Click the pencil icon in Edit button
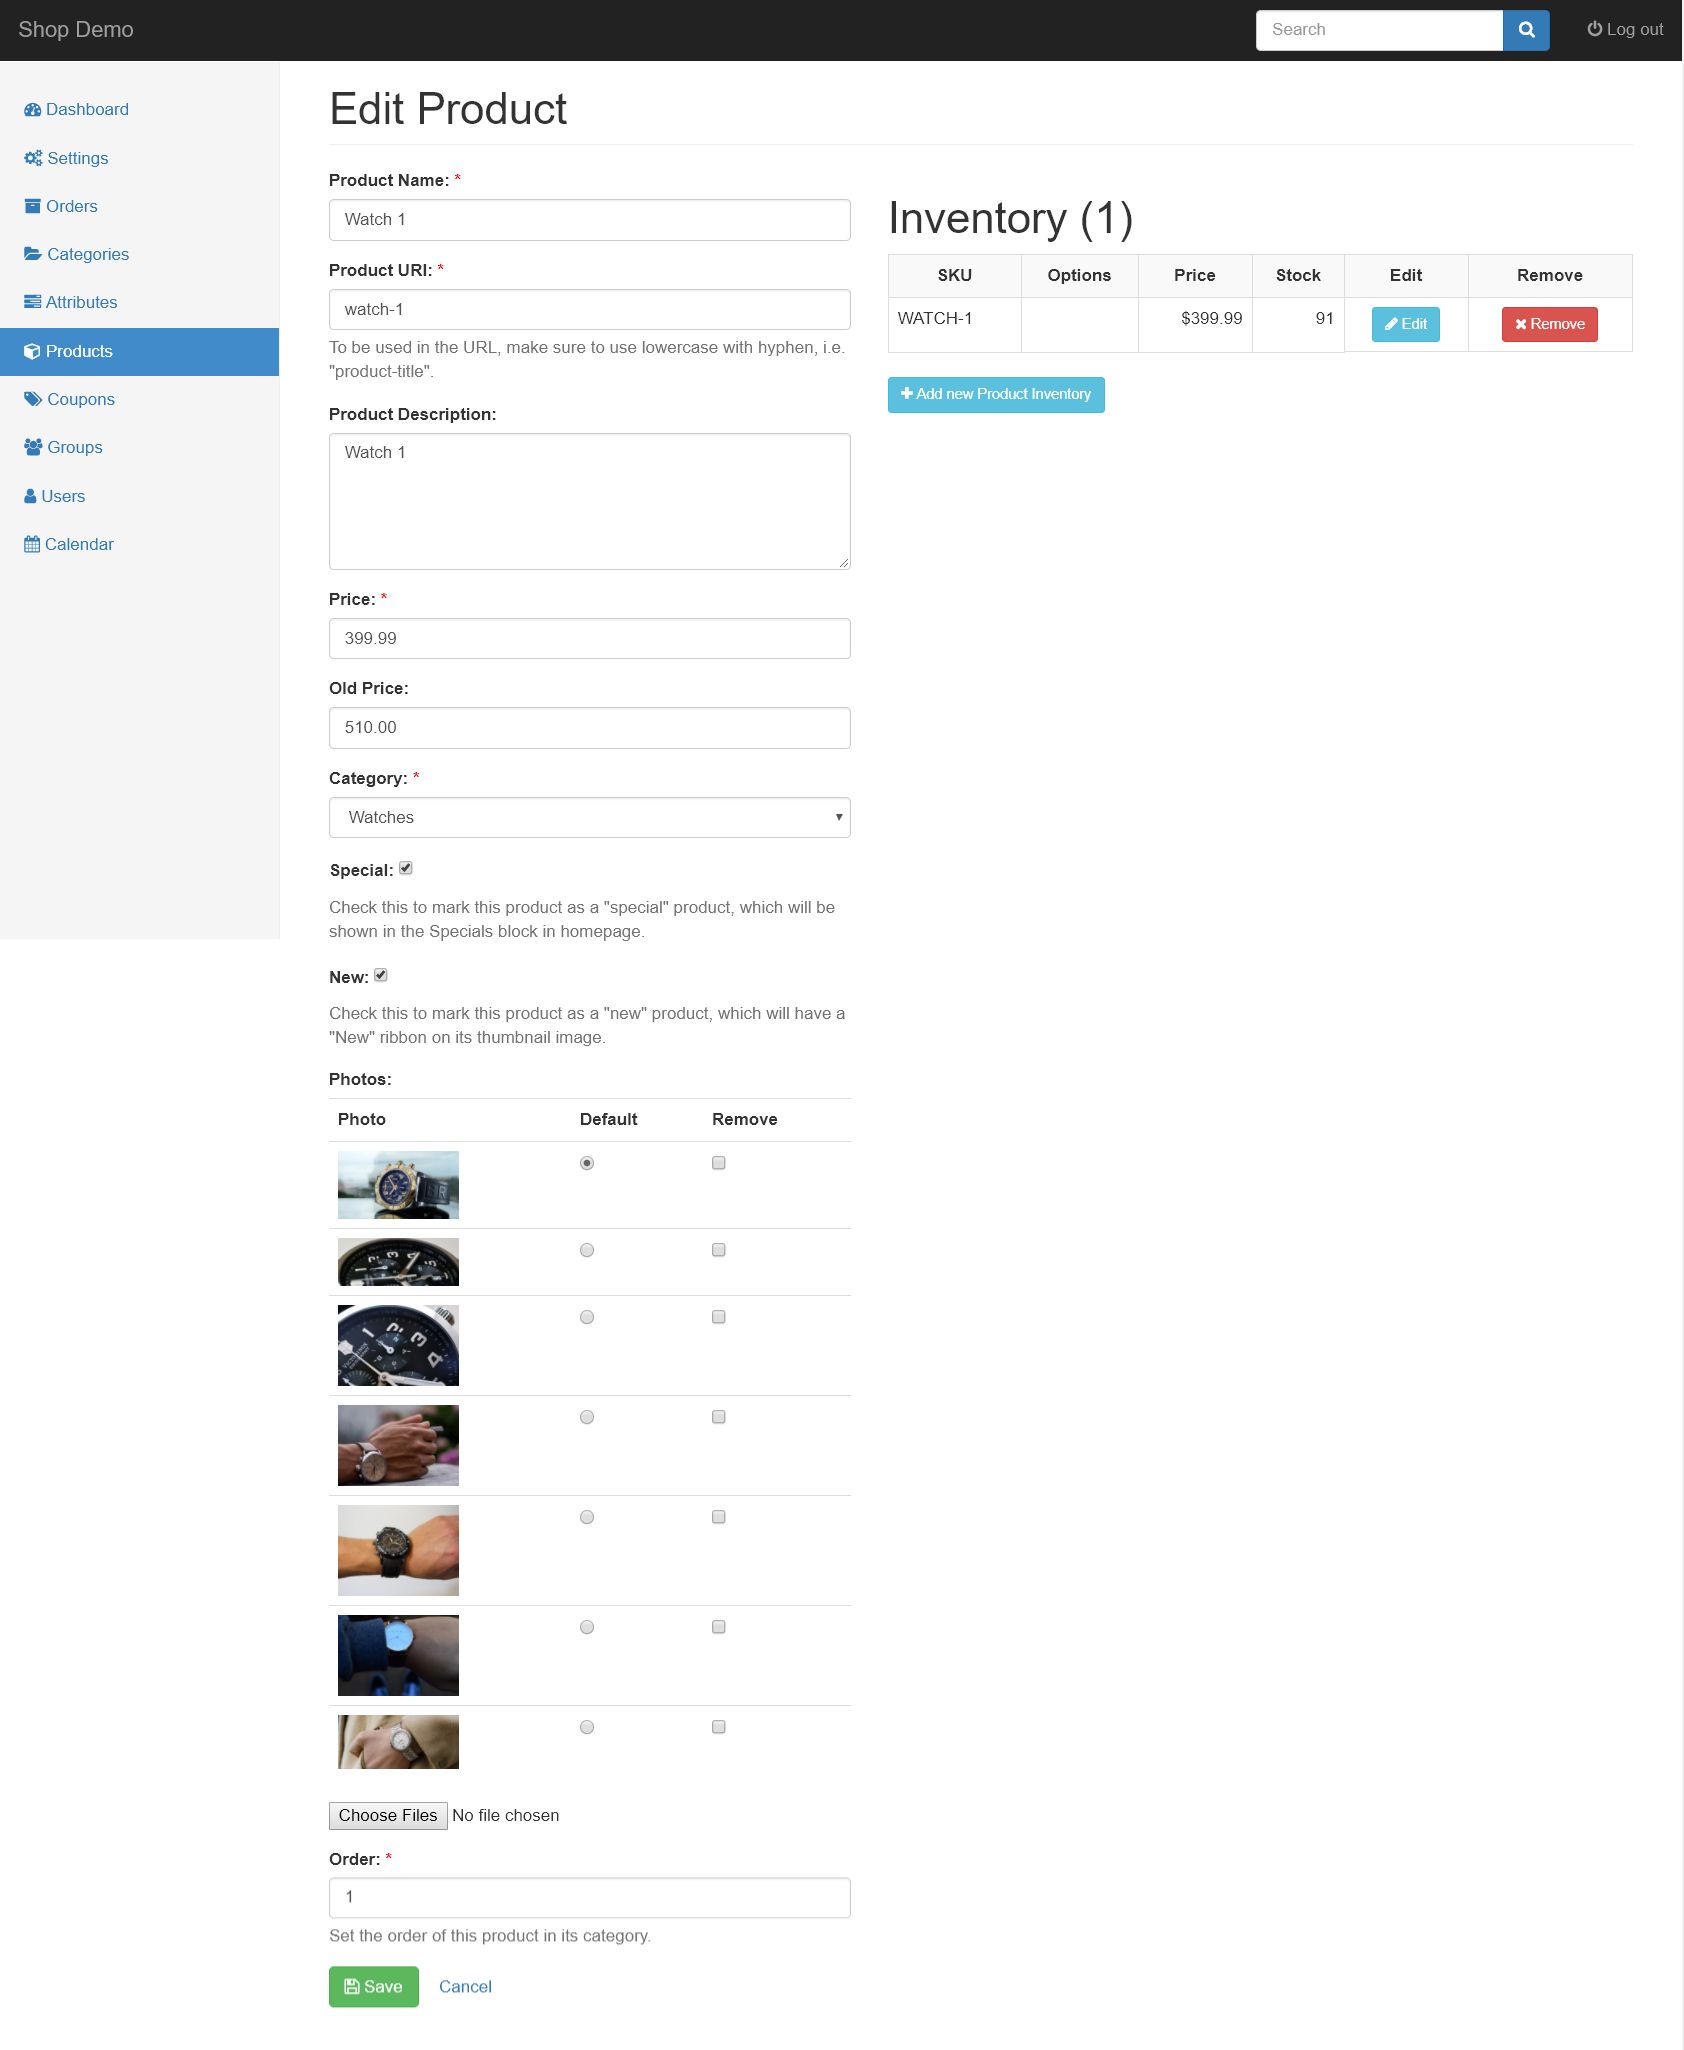 click(1391, 324)
